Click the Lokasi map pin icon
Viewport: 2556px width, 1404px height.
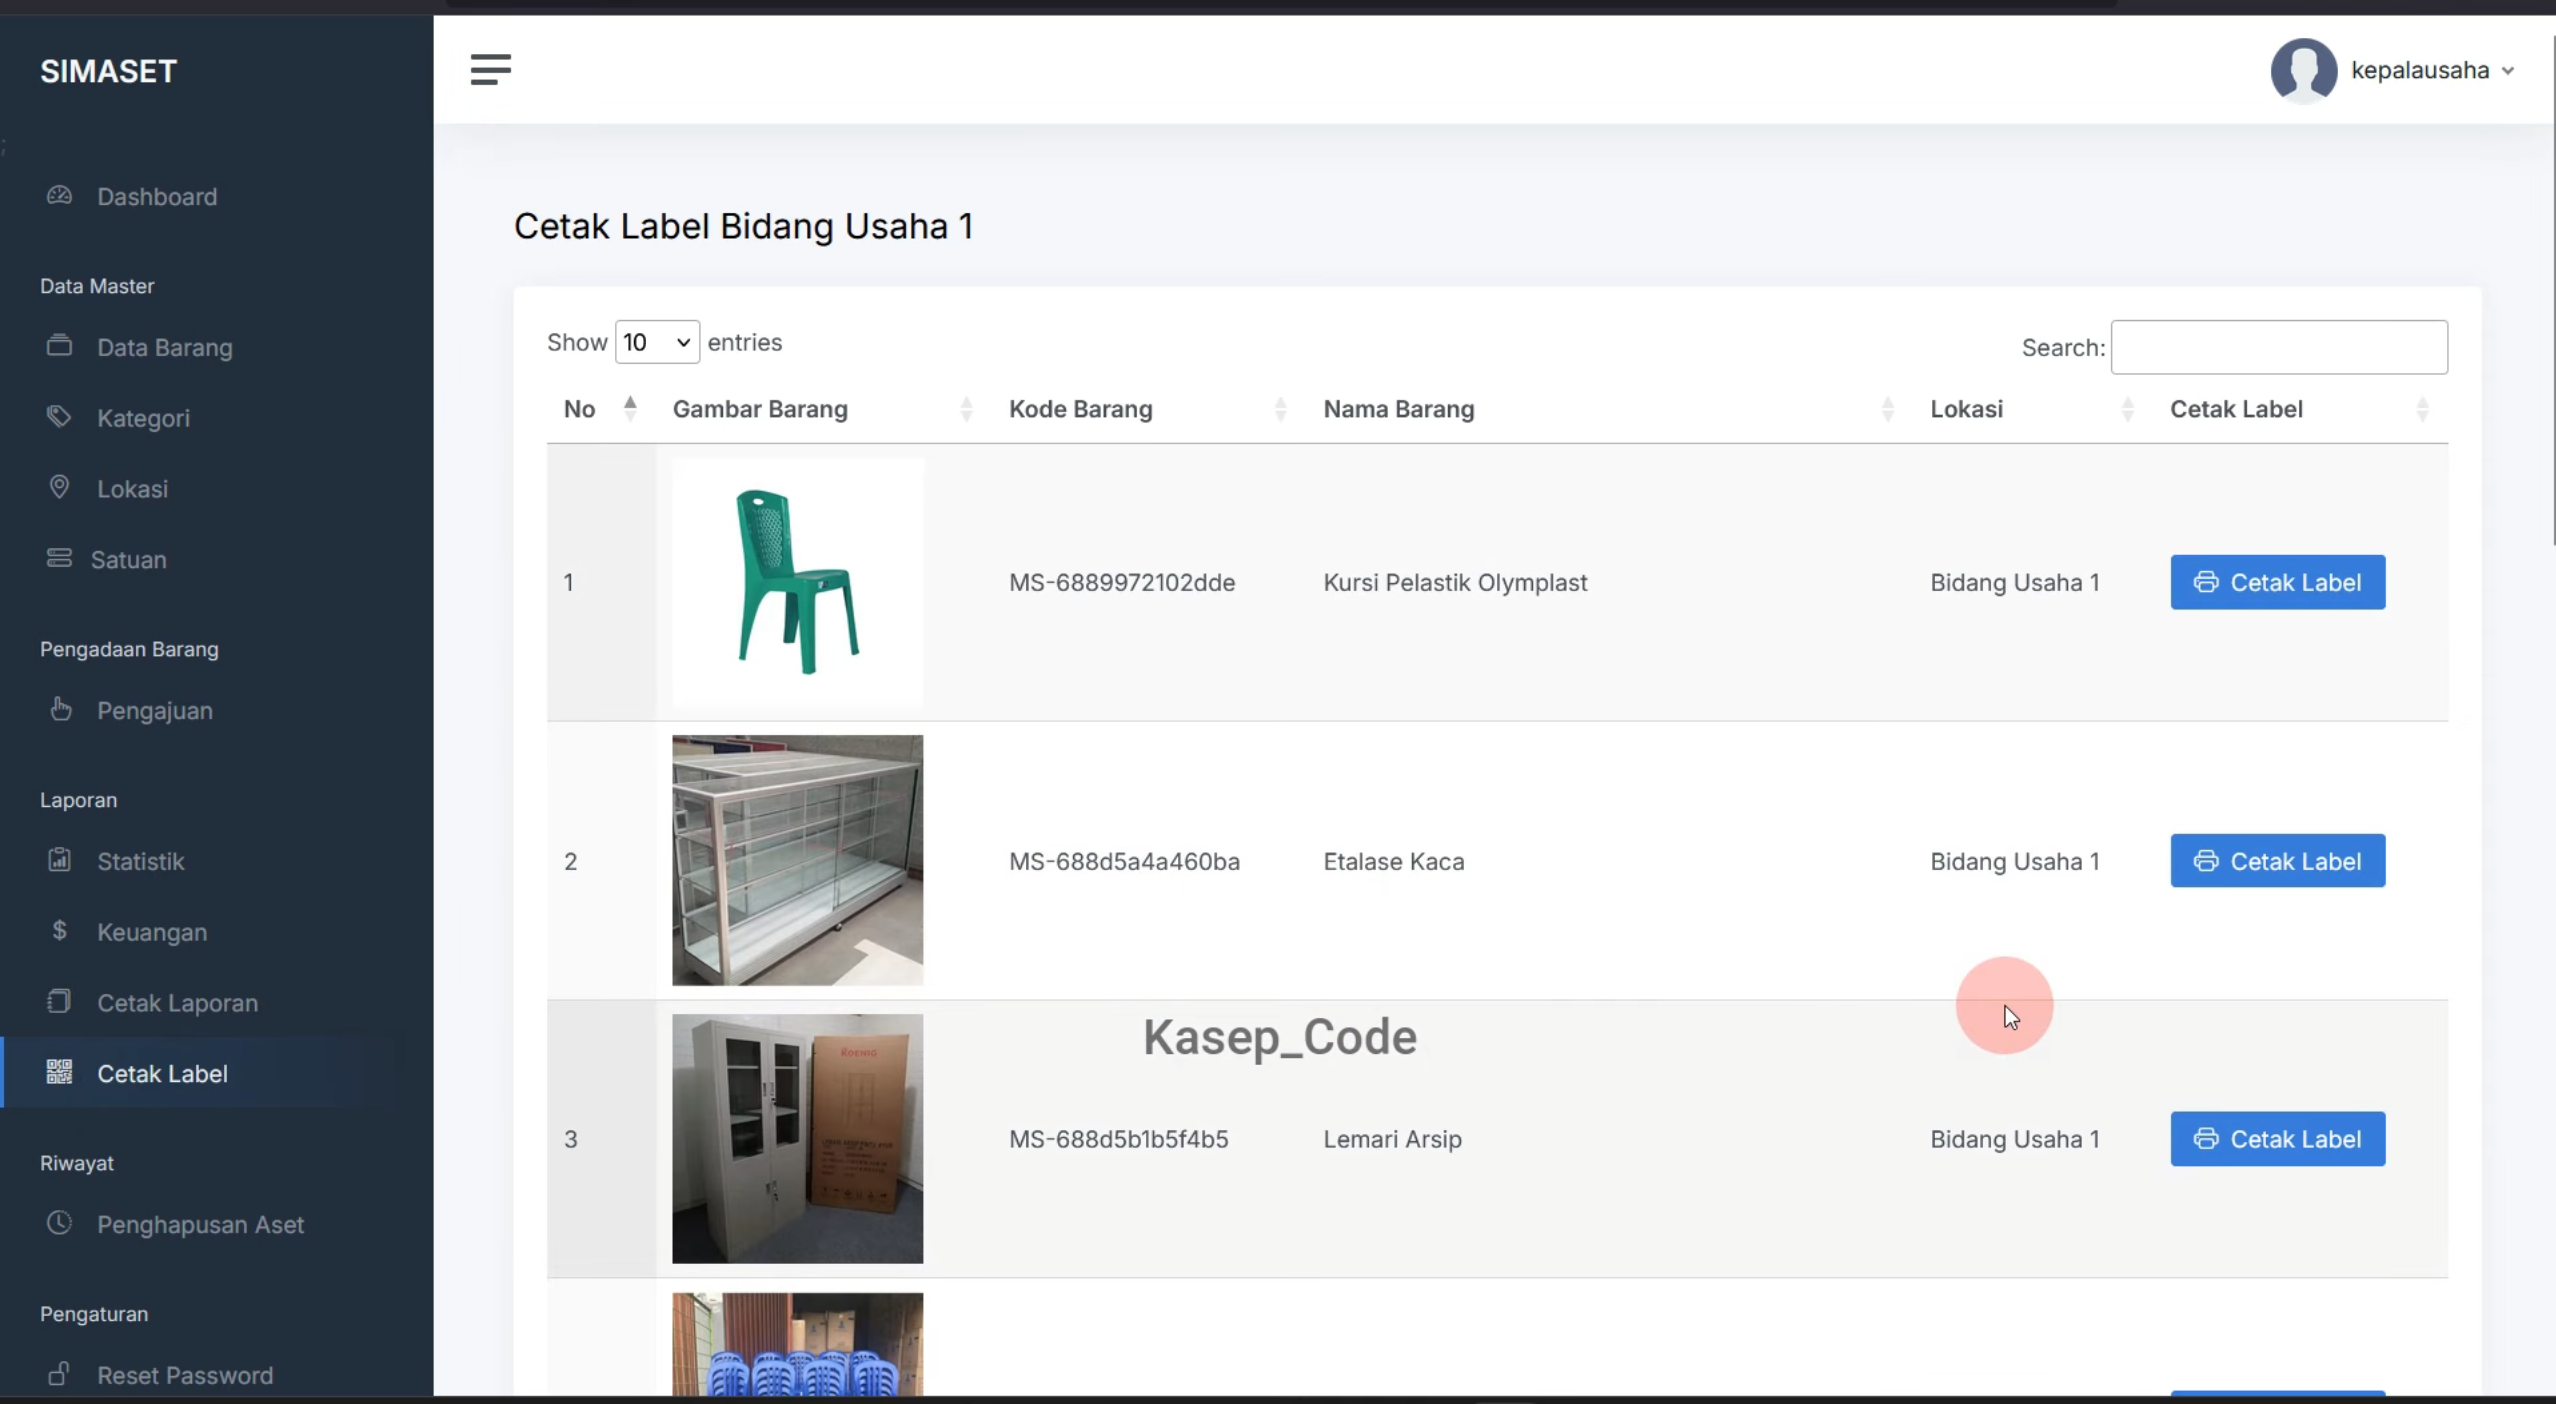point(59,487)
